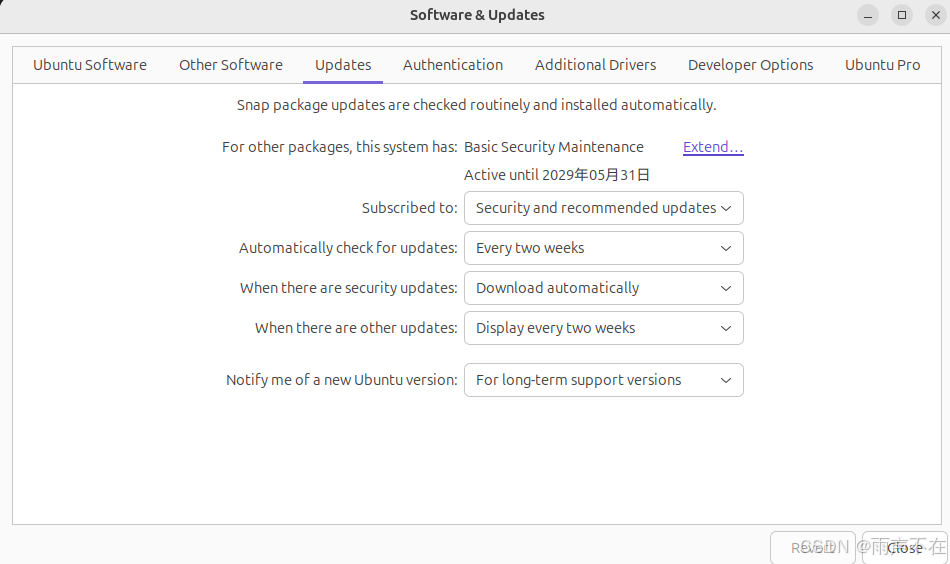This screenshot has width=950, height=564.
Task: Open the security updates action dropdown
Action: click(603, 288)
